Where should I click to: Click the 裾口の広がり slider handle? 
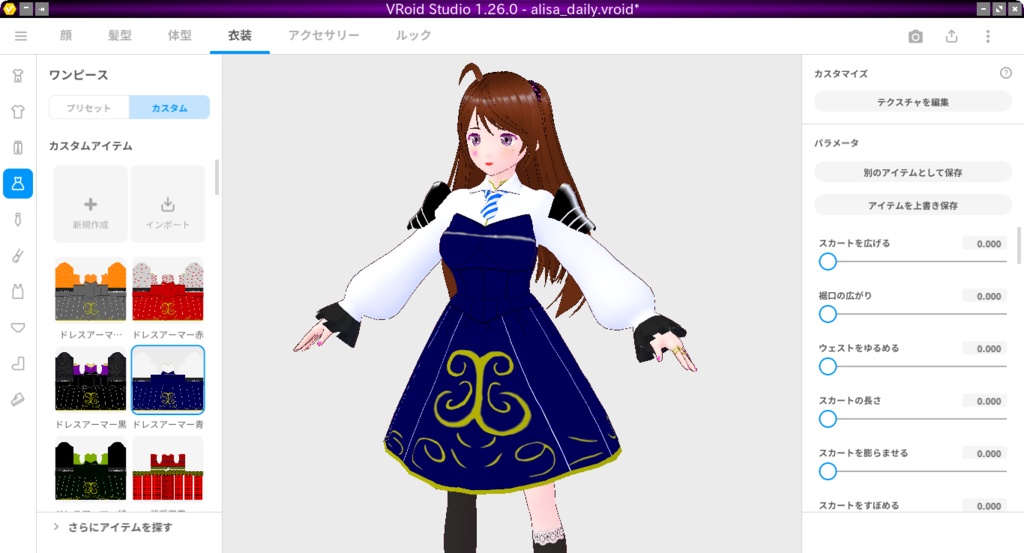tap(827, 314)
